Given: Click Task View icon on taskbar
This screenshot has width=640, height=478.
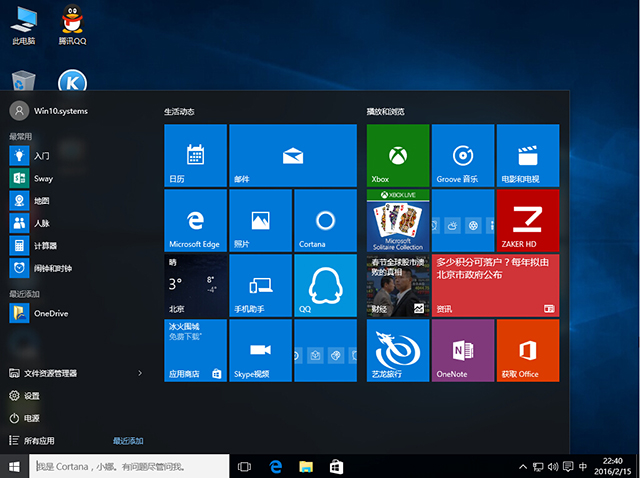Looking at the screenshot, I should point(244,466).
